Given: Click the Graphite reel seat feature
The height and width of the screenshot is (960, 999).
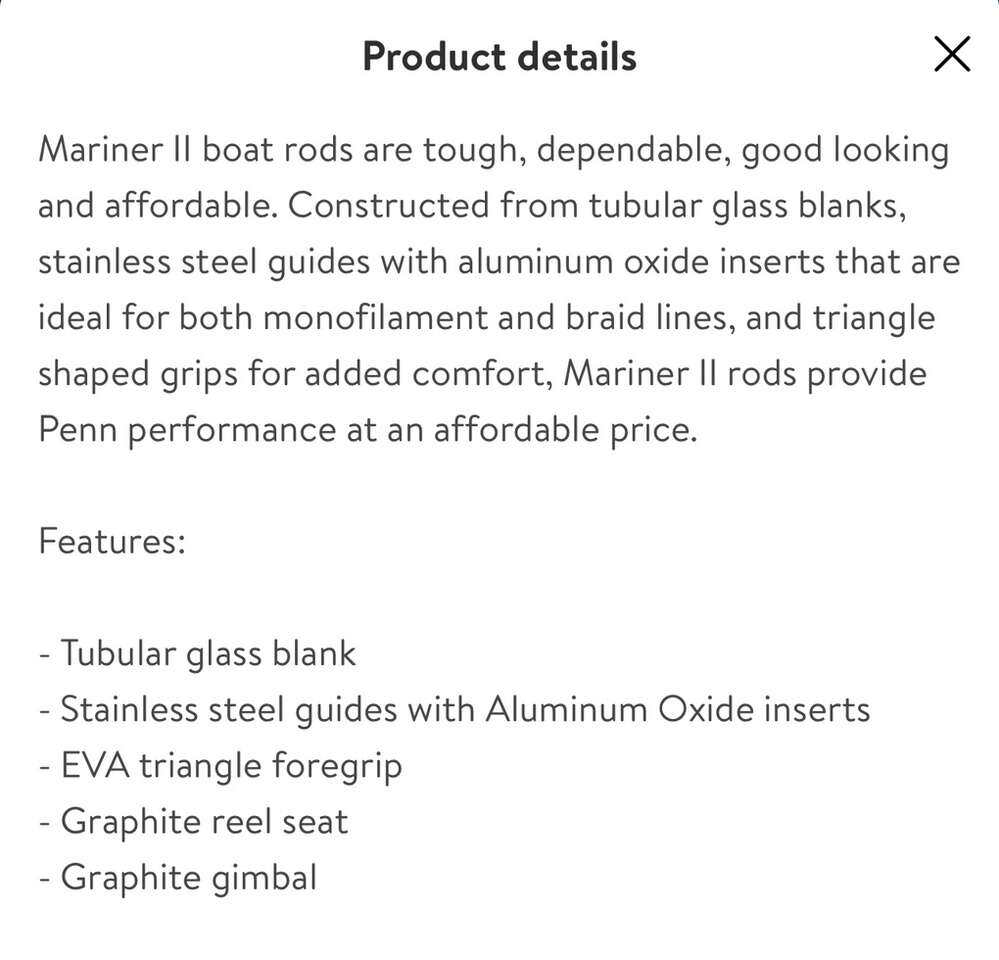Looking at the screenshot, I should pos(193,822).
